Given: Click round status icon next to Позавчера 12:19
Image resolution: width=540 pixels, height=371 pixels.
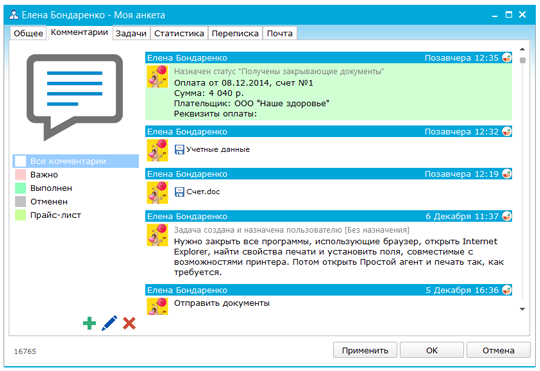Looking at the screenshot, I should coord(507,174).
